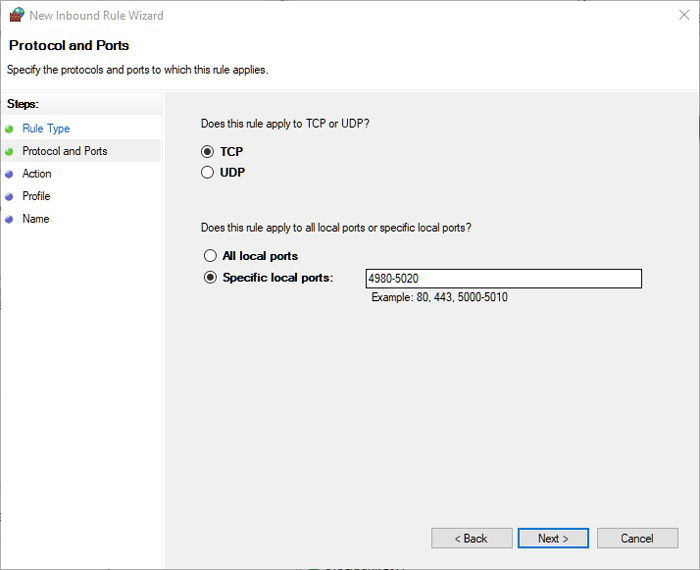Image resolution: width=700 pixels, height=570 pixels.
Task: Click the green Rule Type step bullet
Action: (9, 129)
